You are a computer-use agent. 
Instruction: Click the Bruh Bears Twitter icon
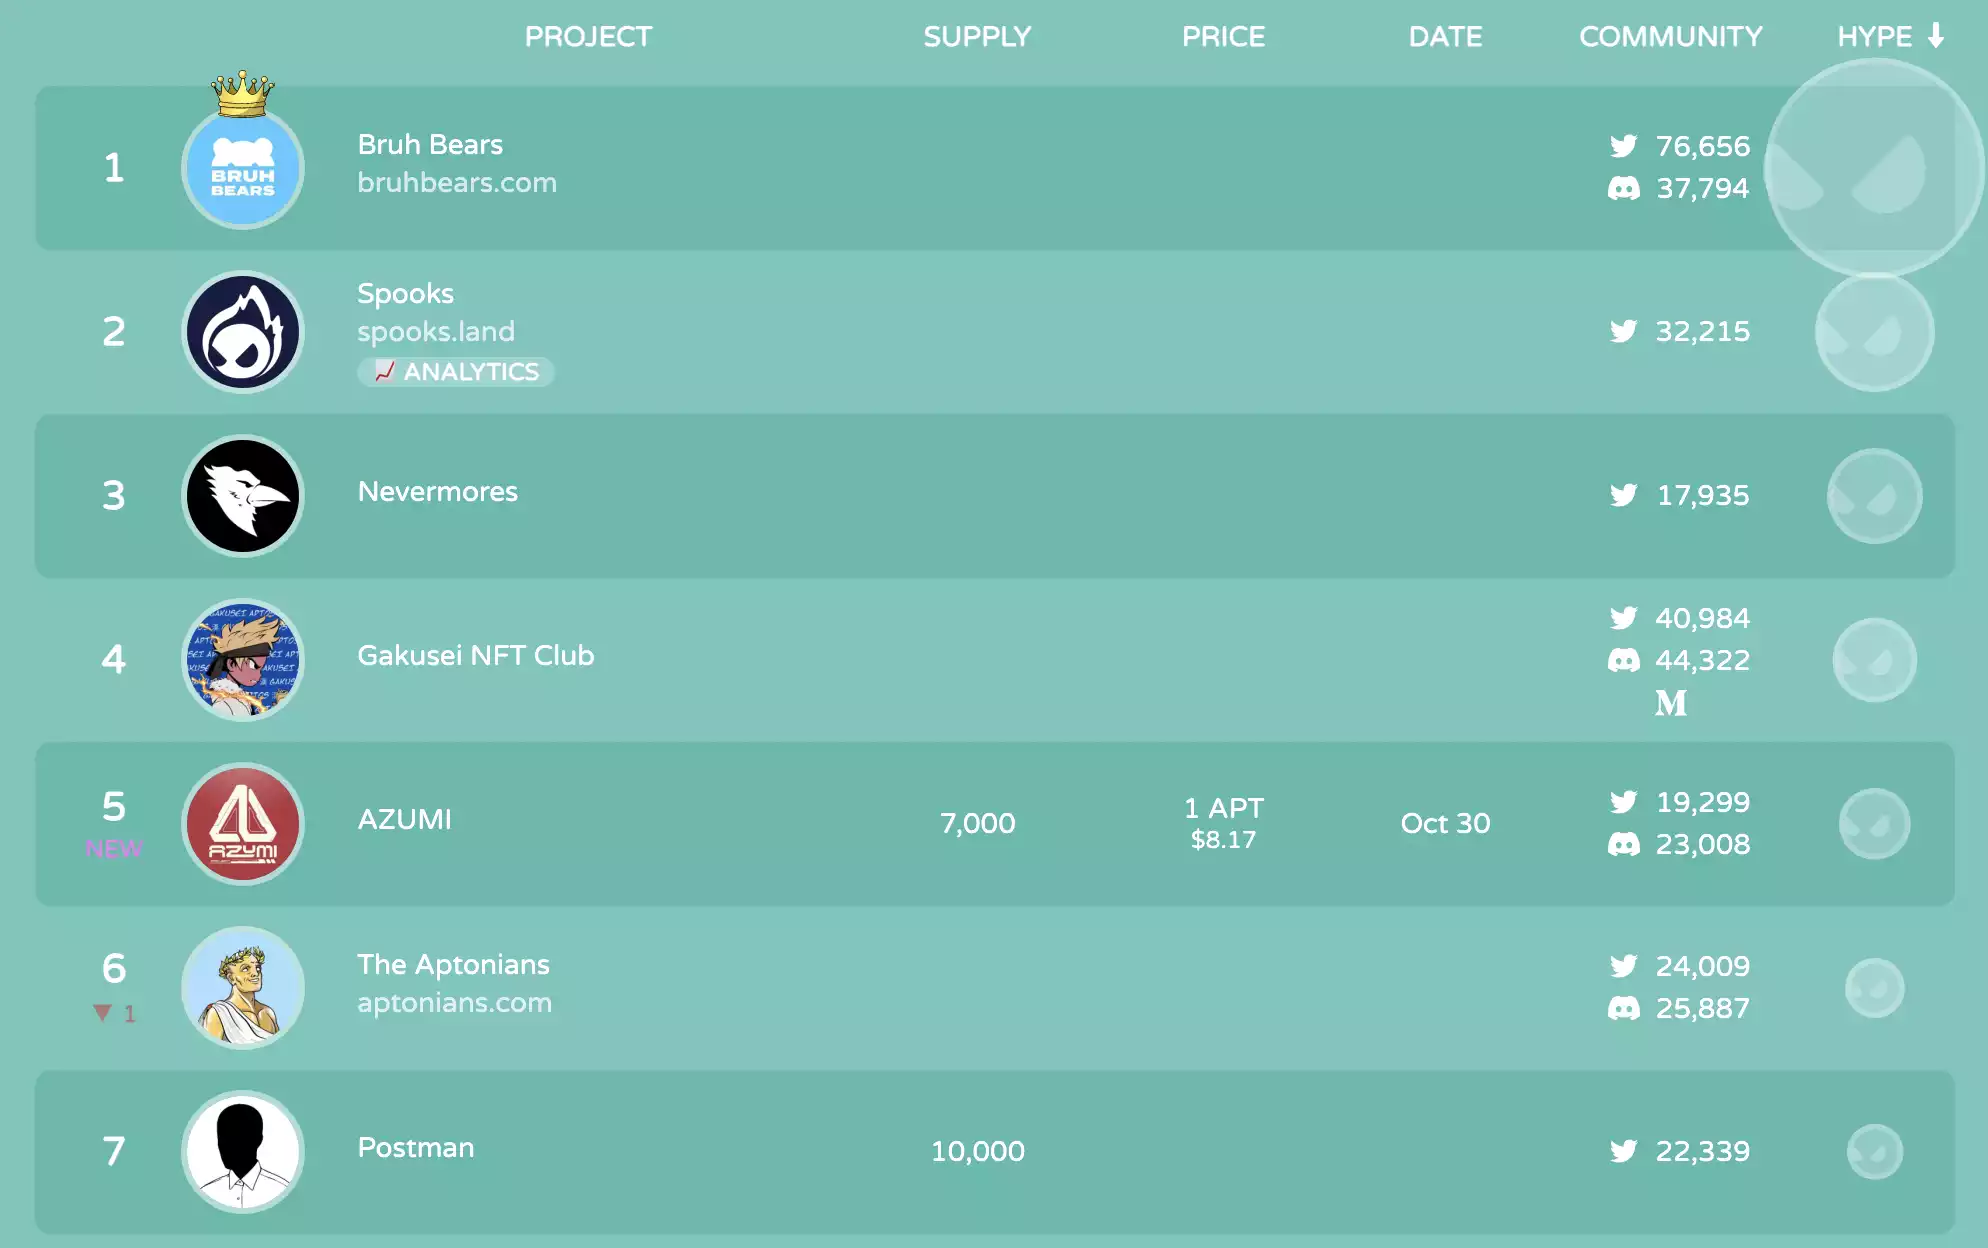click(1623, 146)
